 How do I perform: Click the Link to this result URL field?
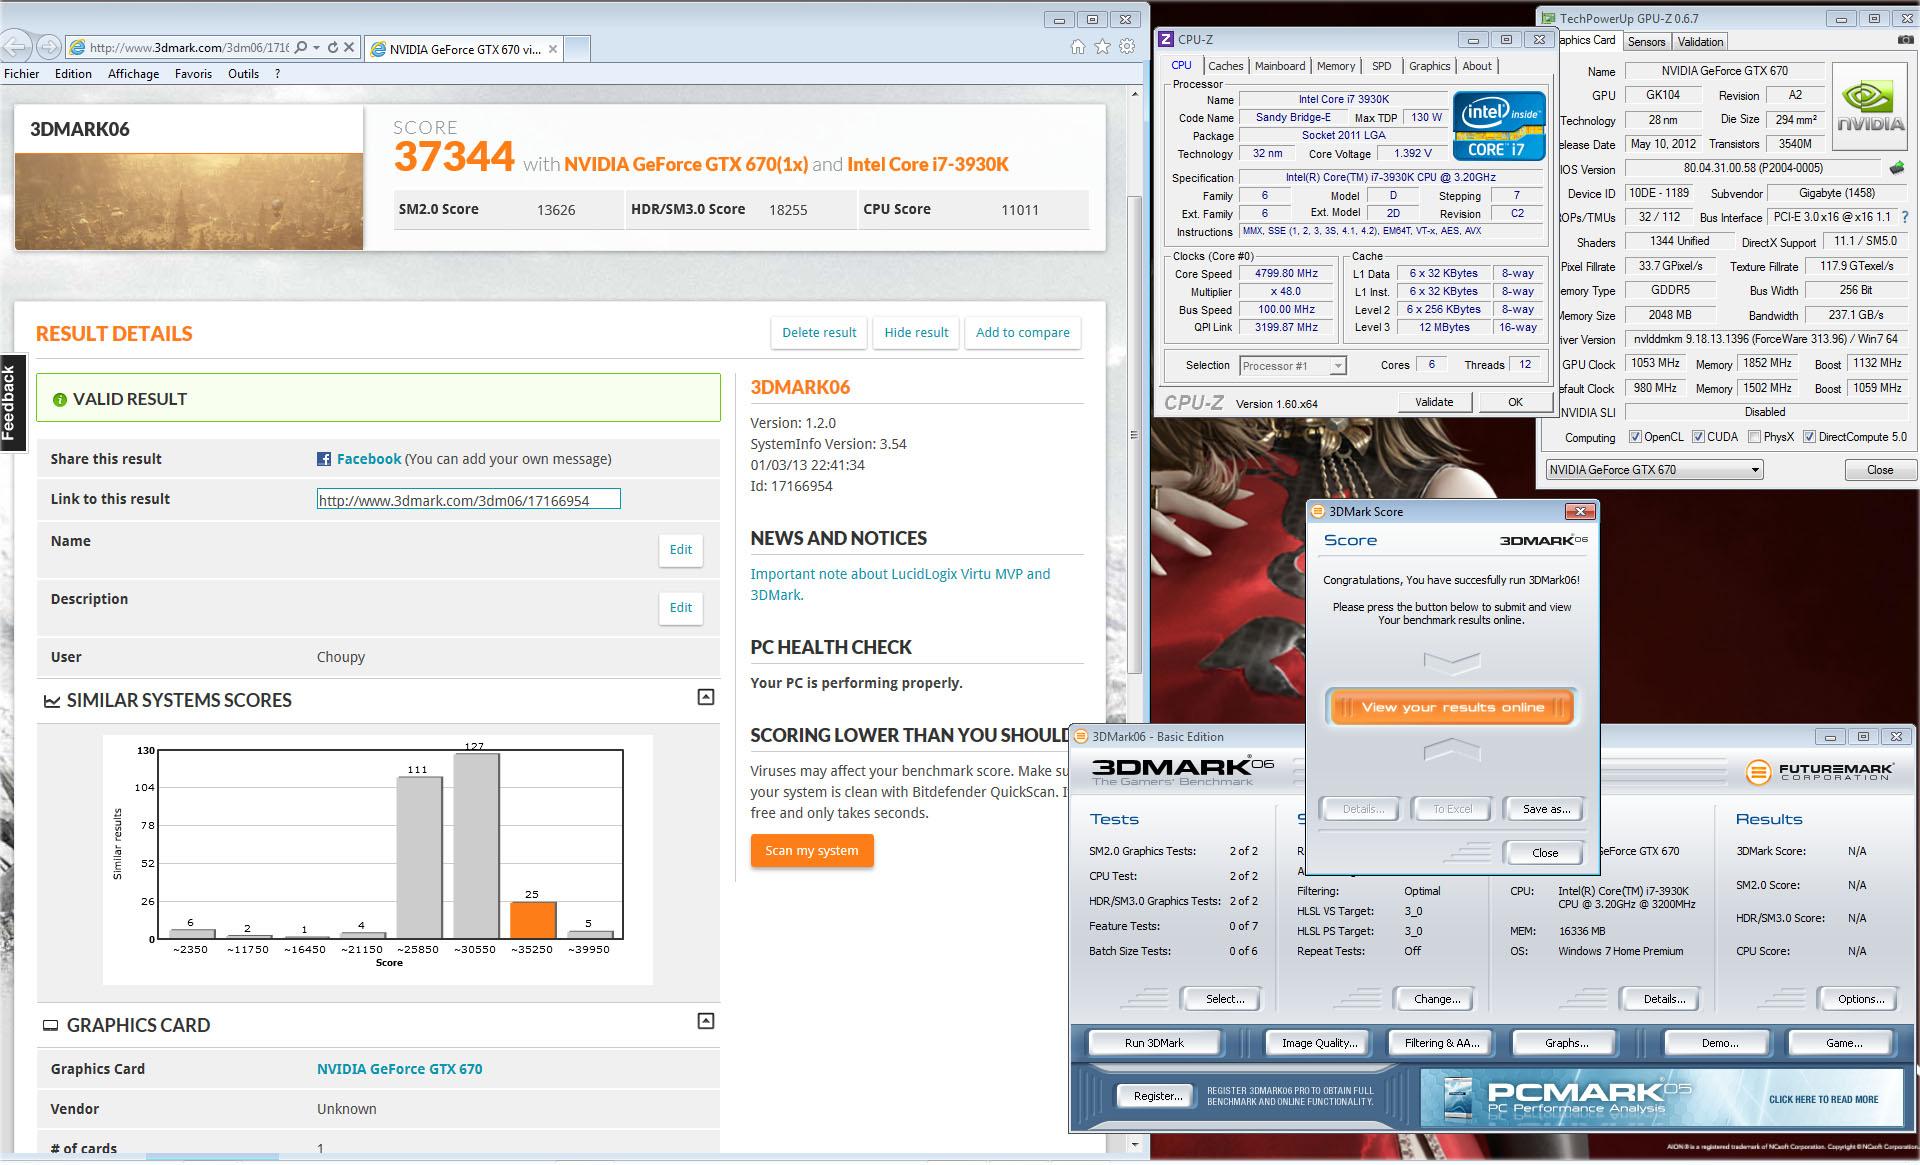pos(468,499)
